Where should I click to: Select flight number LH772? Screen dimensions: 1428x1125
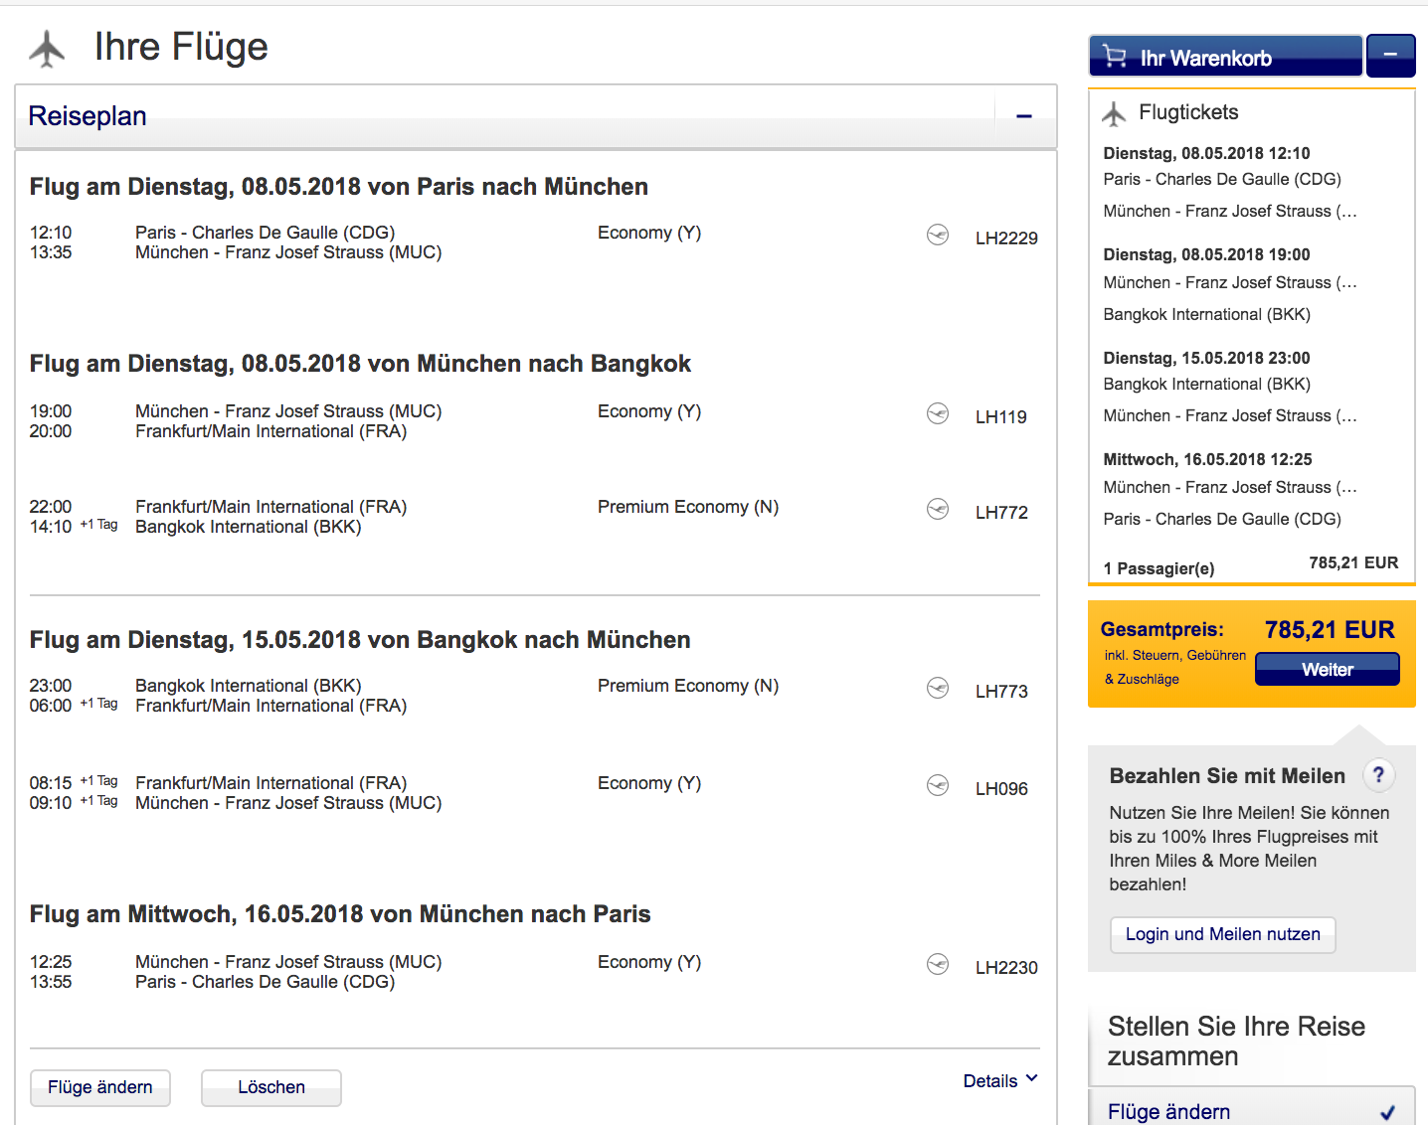(x=1001, y=512)
